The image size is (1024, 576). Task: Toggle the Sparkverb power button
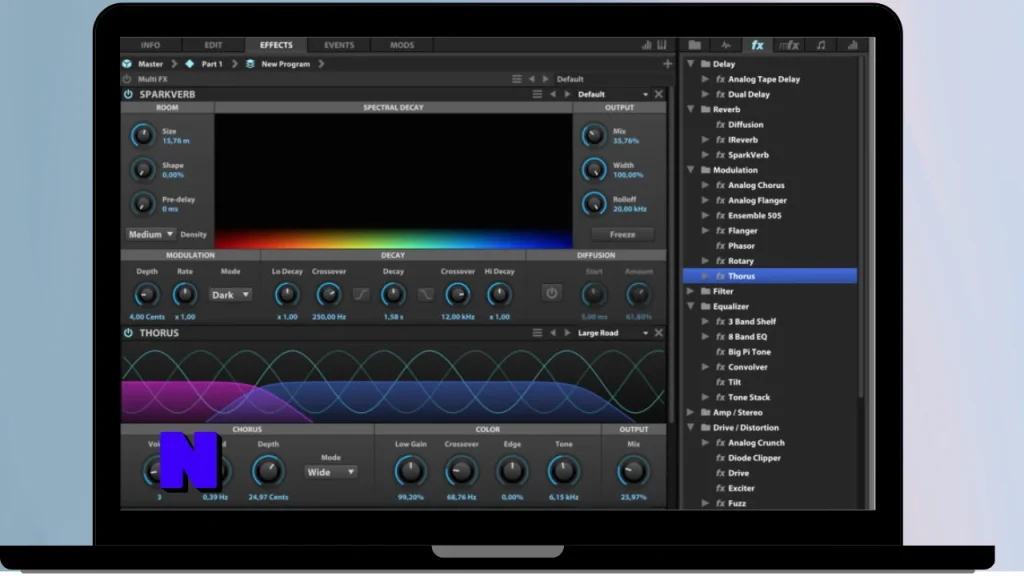point(128,95)
